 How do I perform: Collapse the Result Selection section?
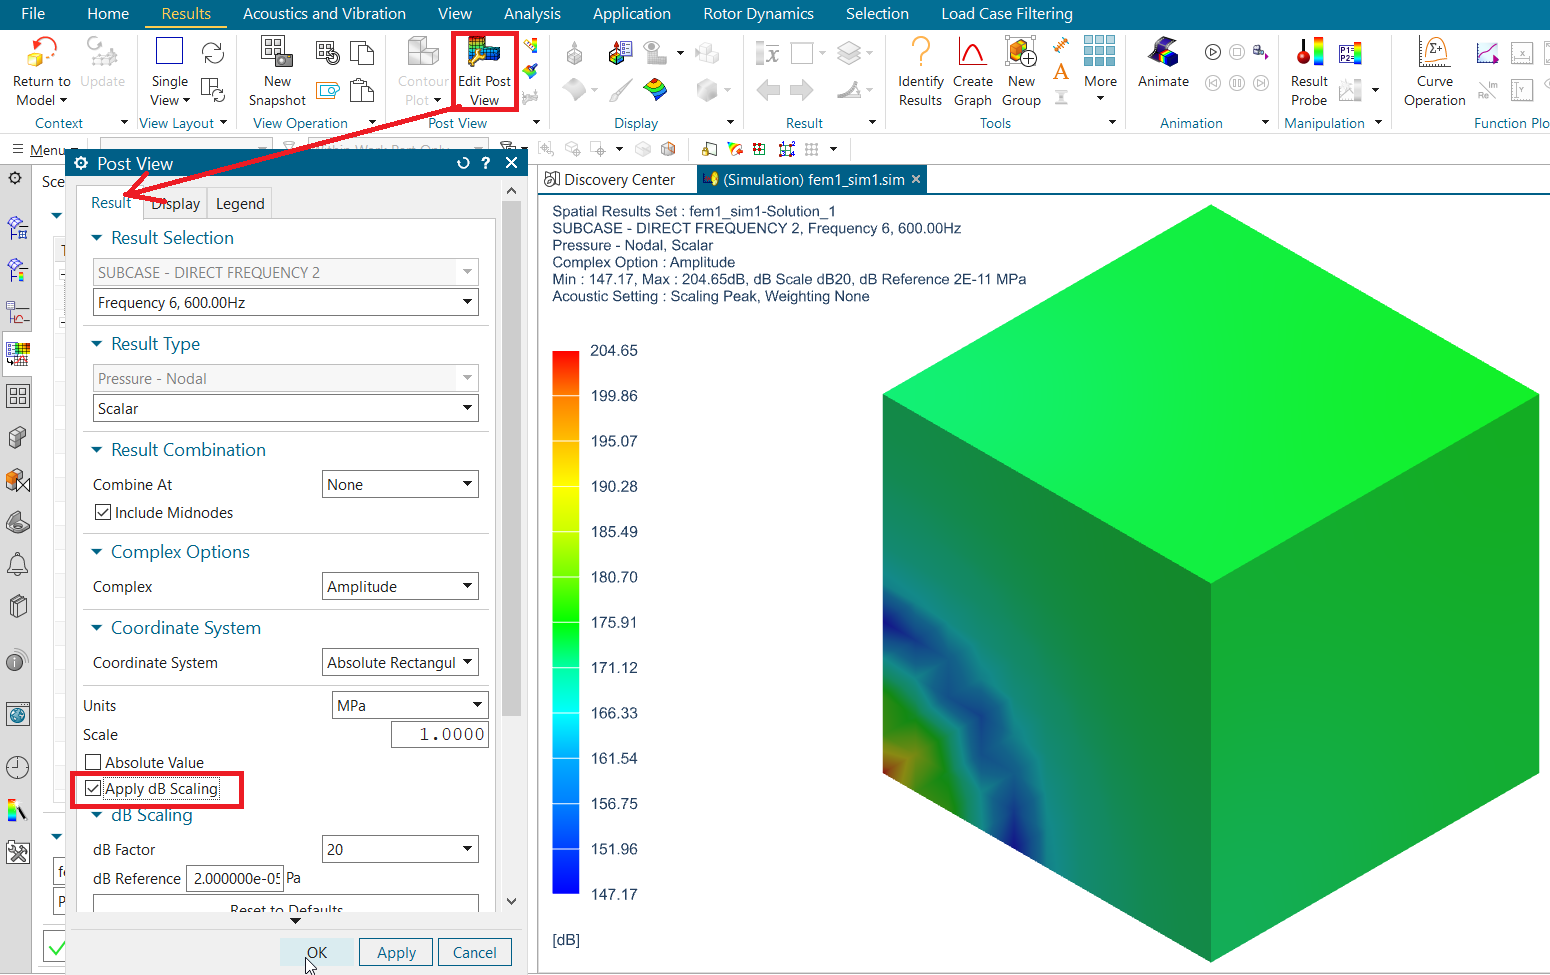pos(97,238)
